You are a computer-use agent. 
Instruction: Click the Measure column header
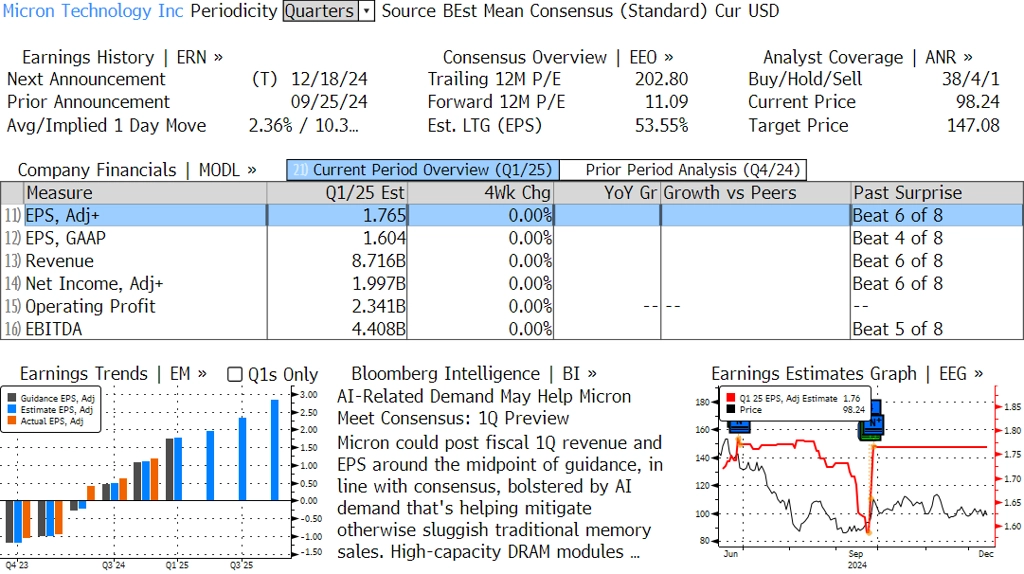145,193
